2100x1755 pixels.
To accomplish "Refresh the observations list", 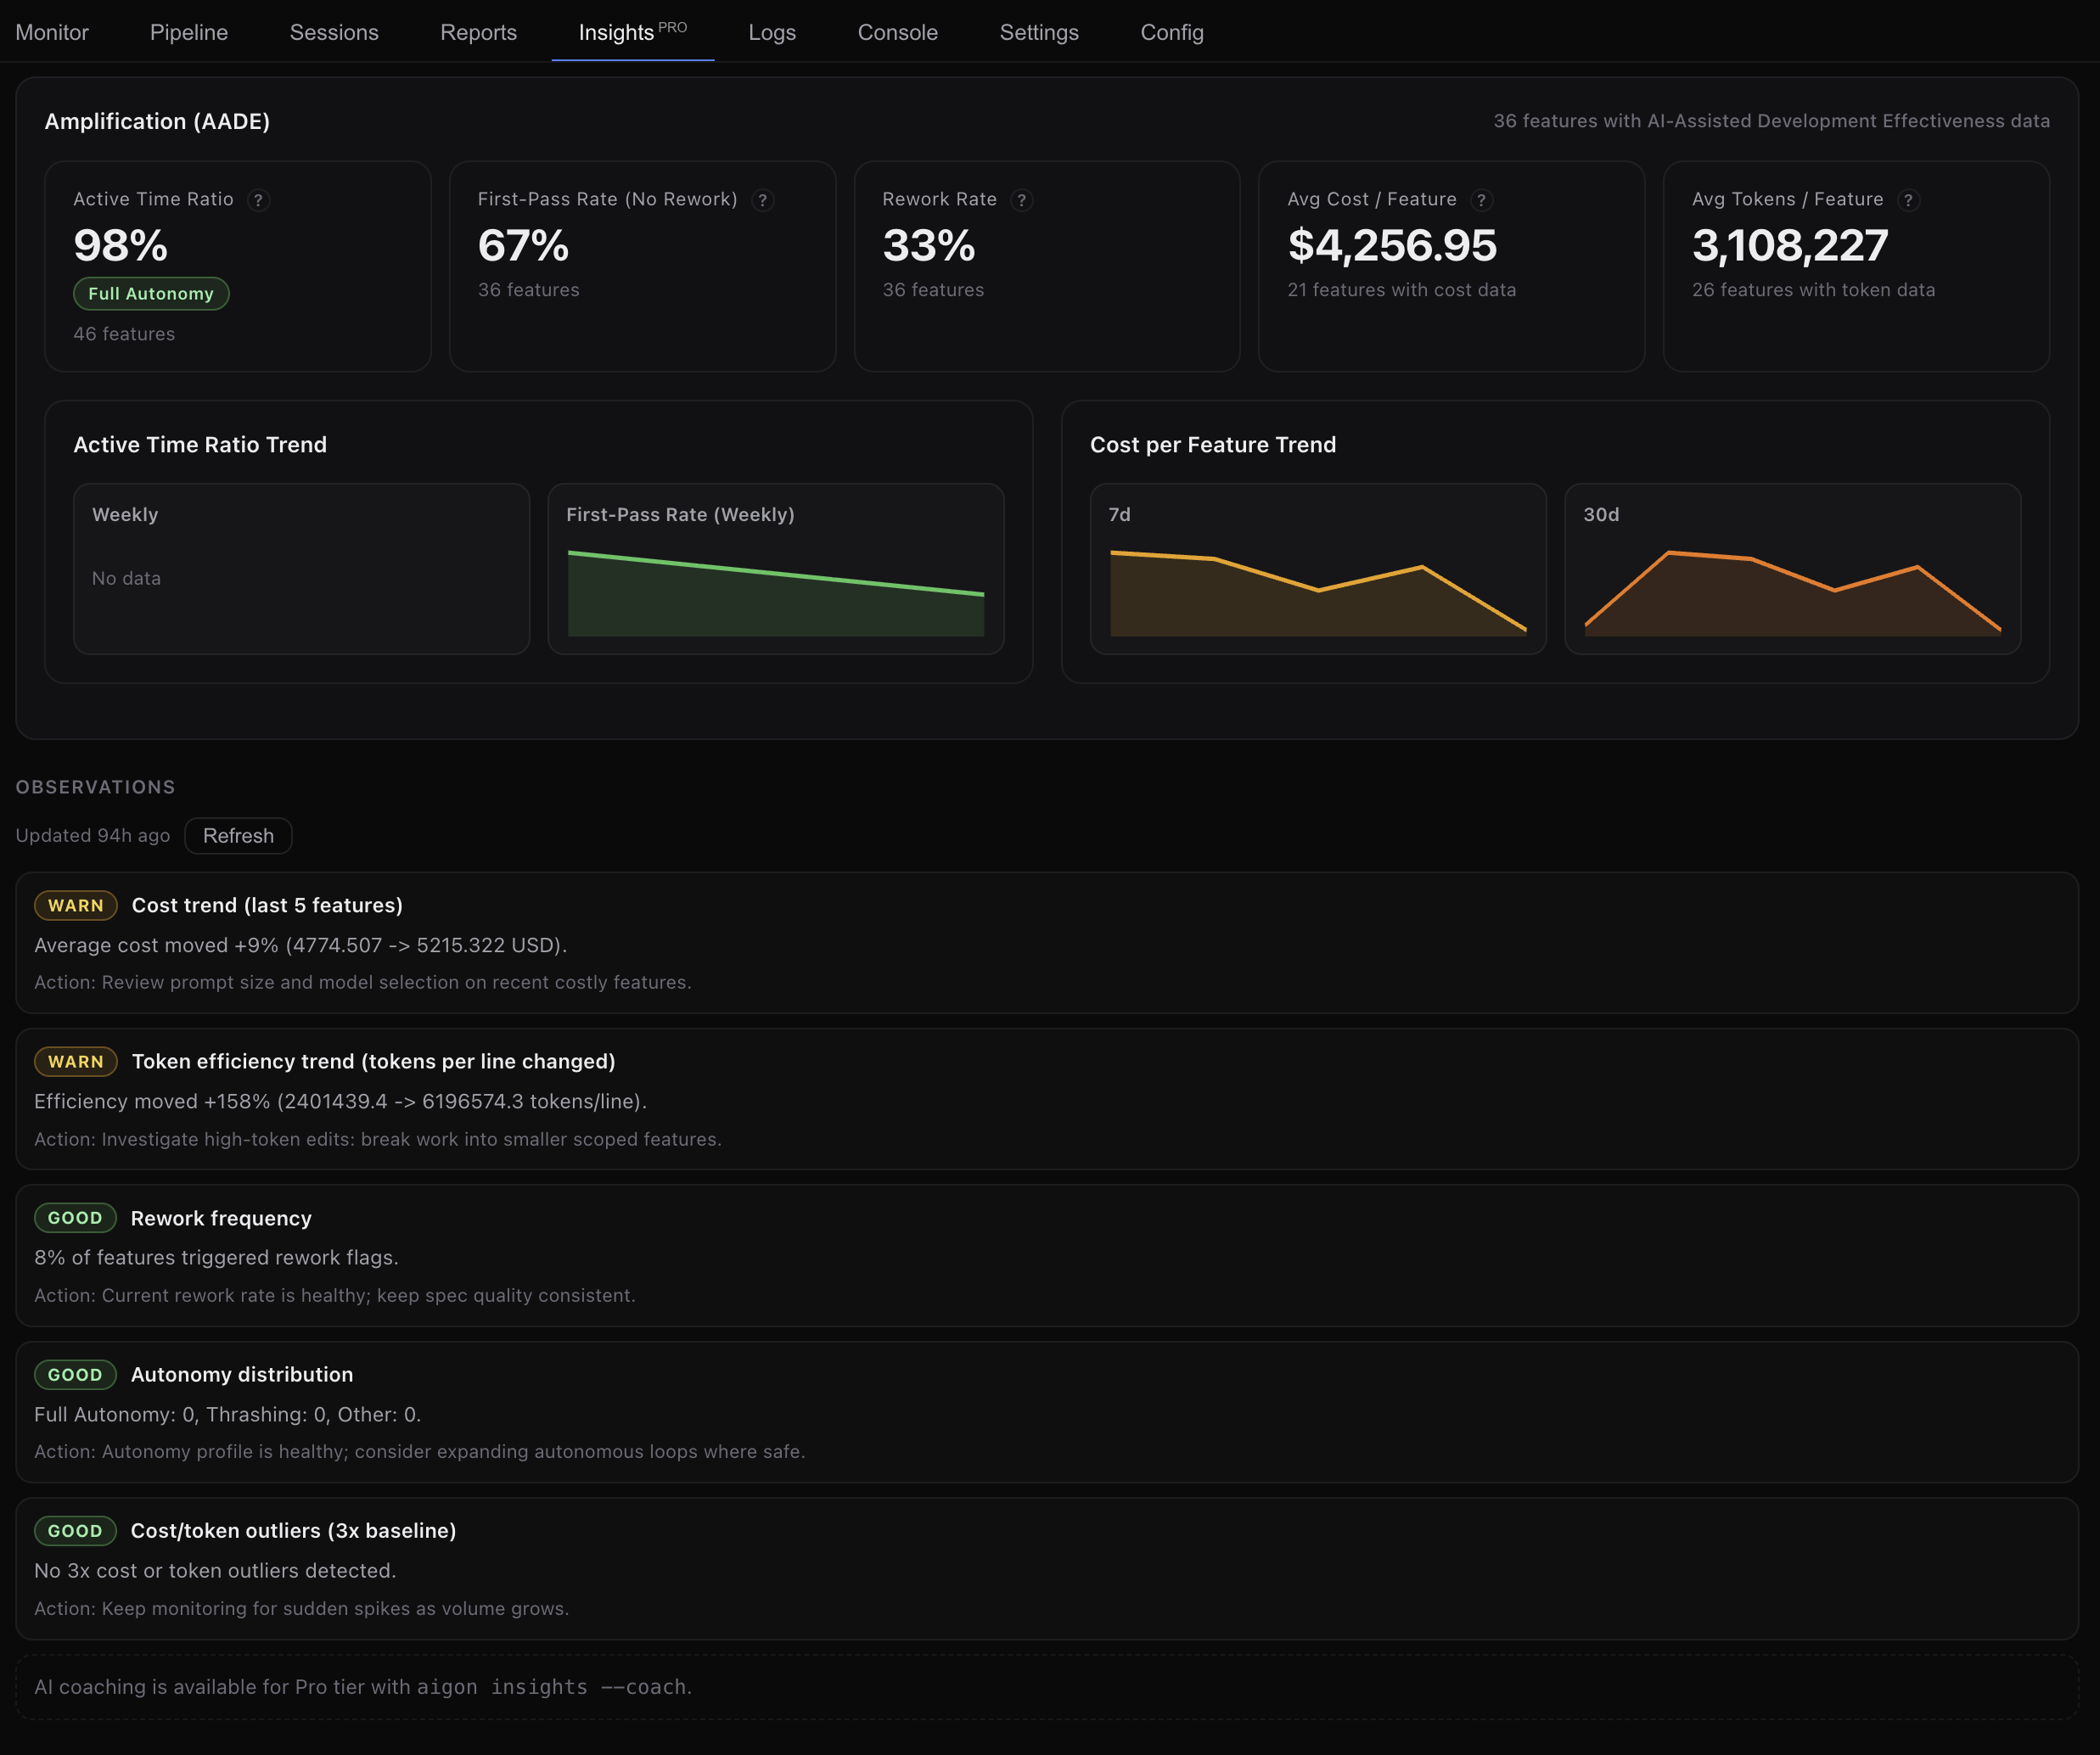I will pos(238,835).
